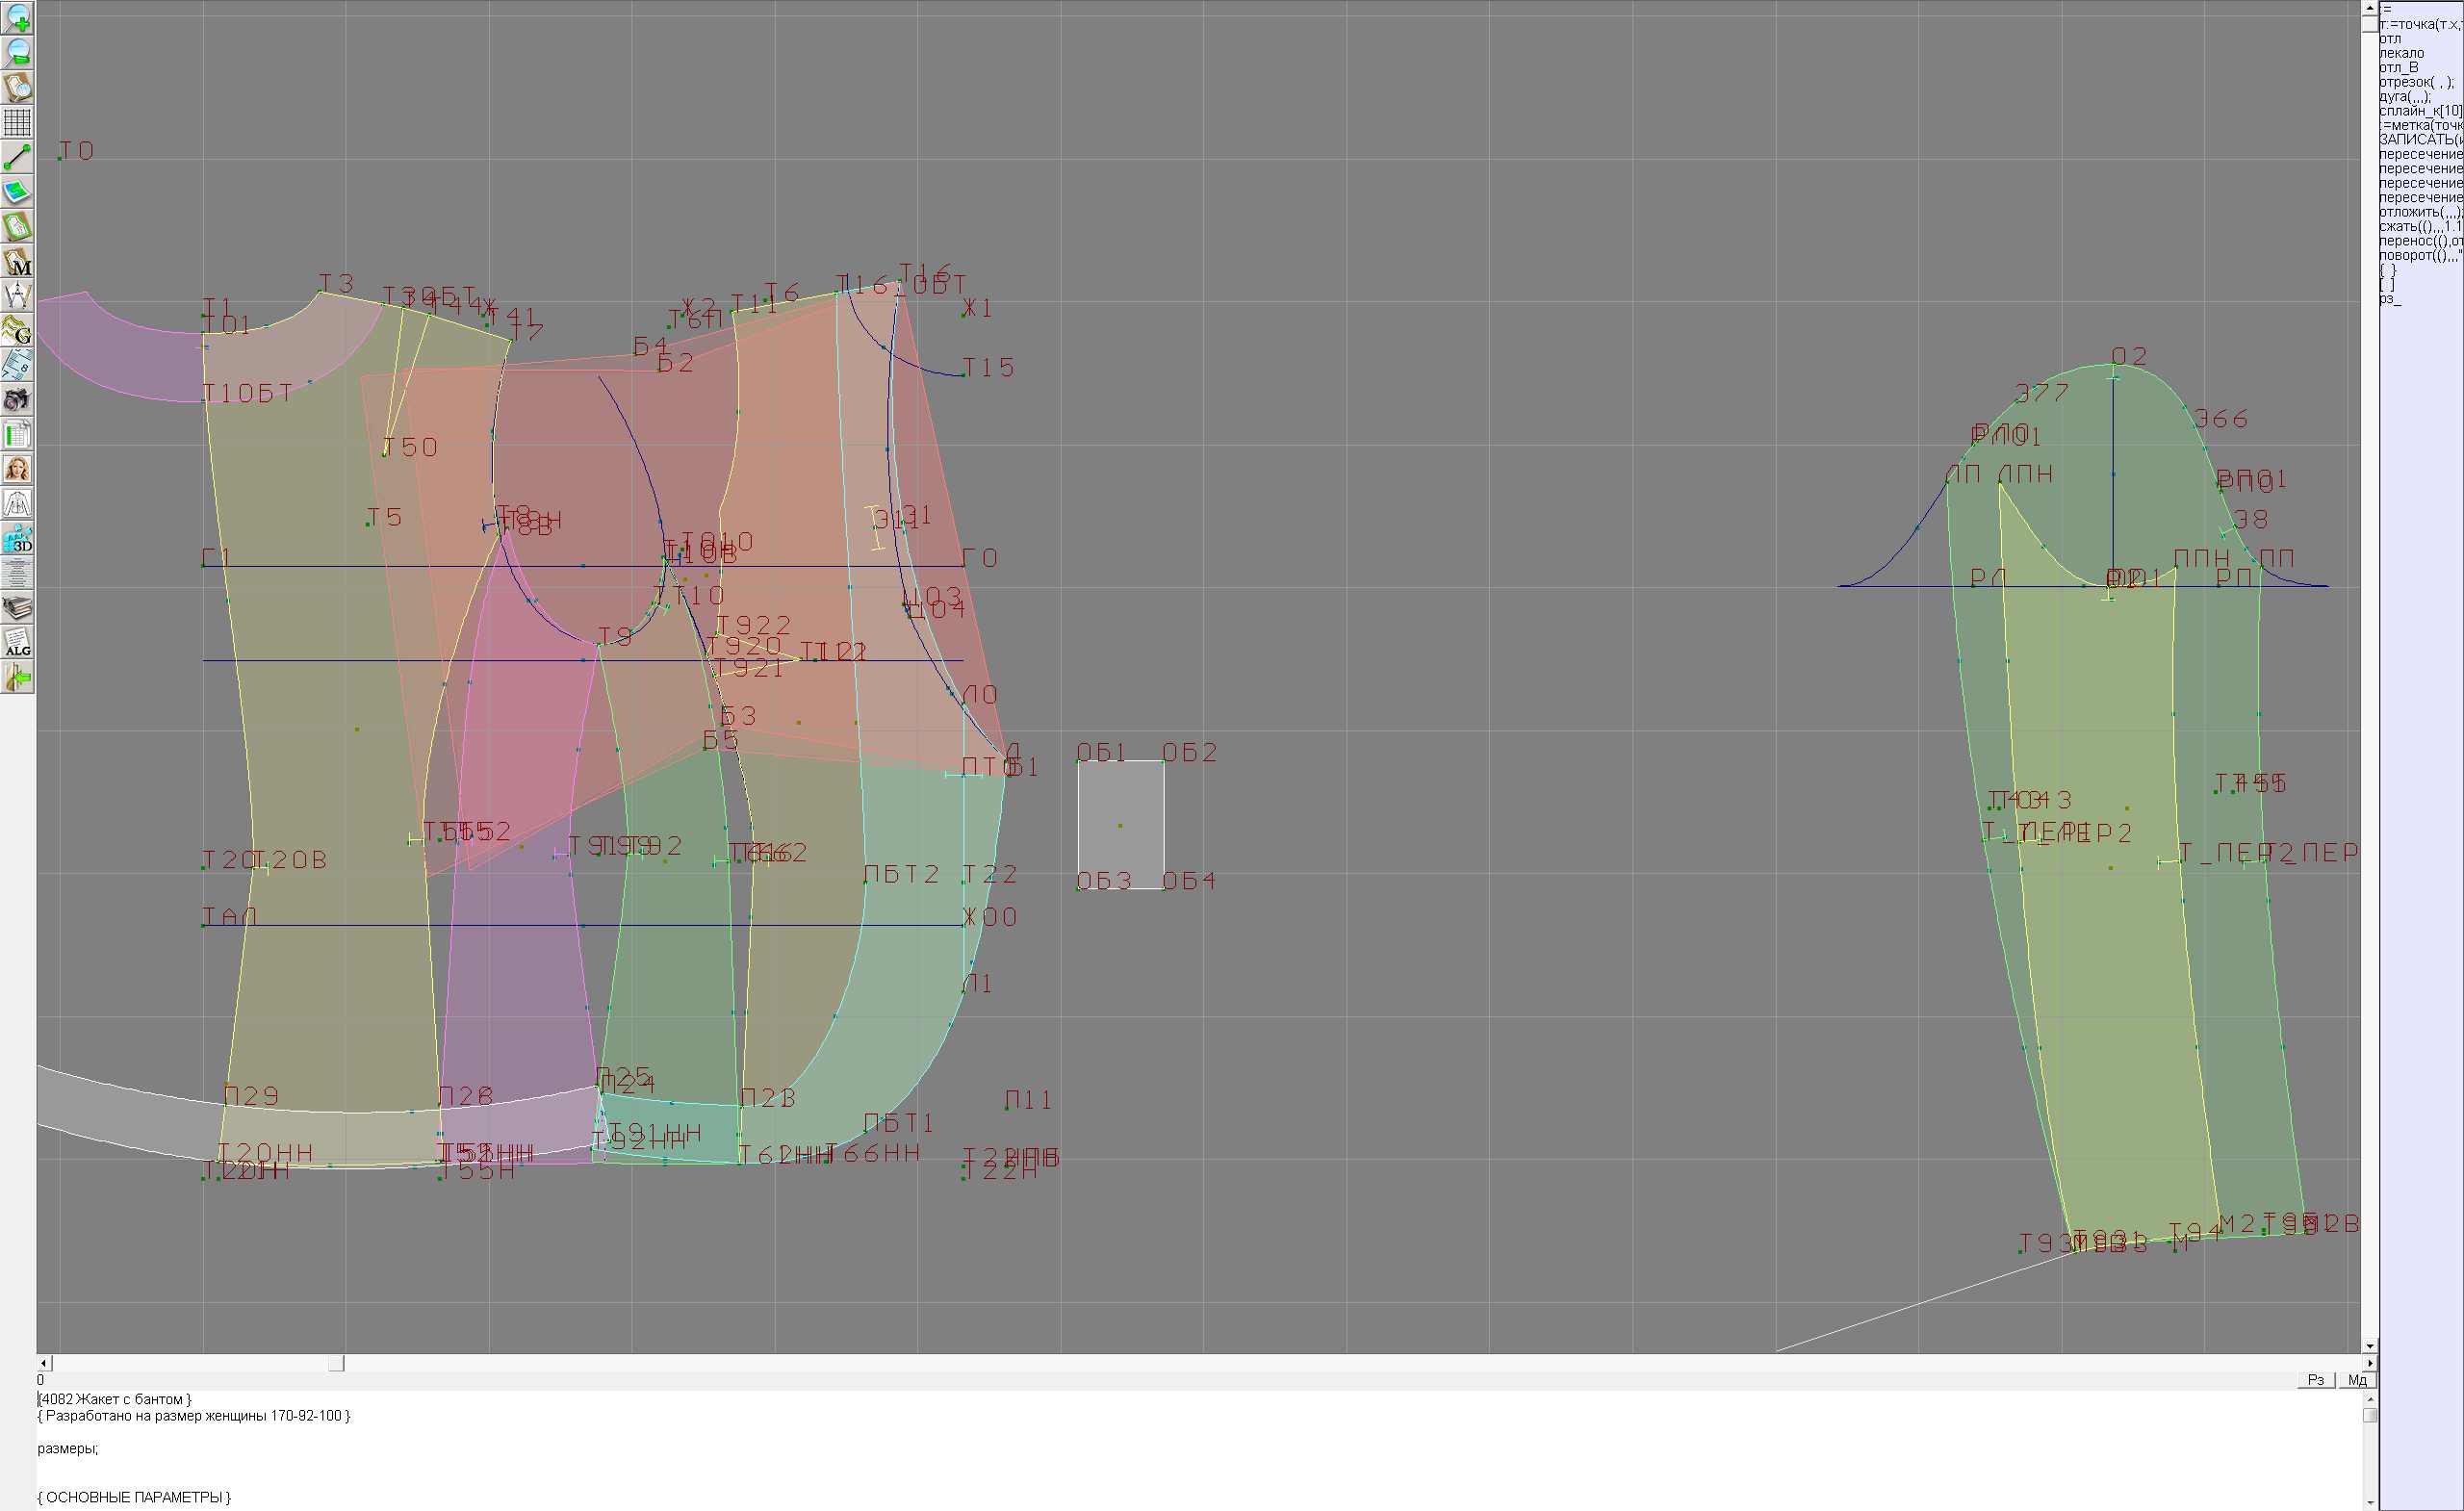Open the spreadsheet table icon

pos(18,435)
